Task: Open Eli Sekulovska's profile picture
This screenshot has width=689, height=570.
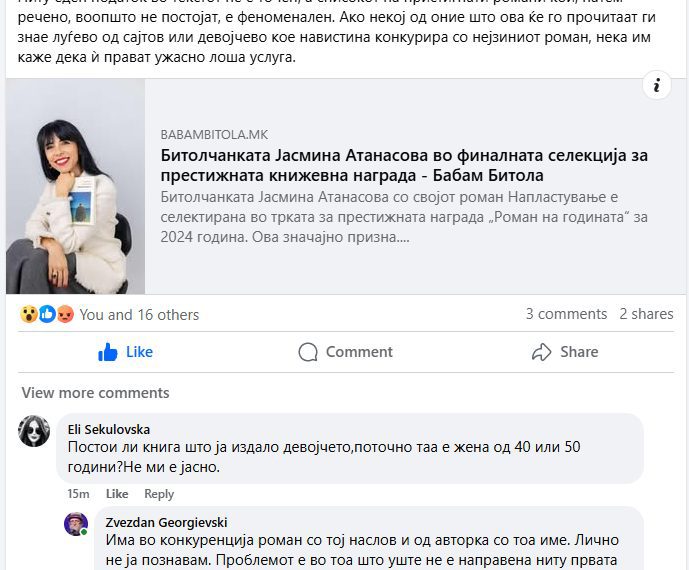Action: pos(34,431)
